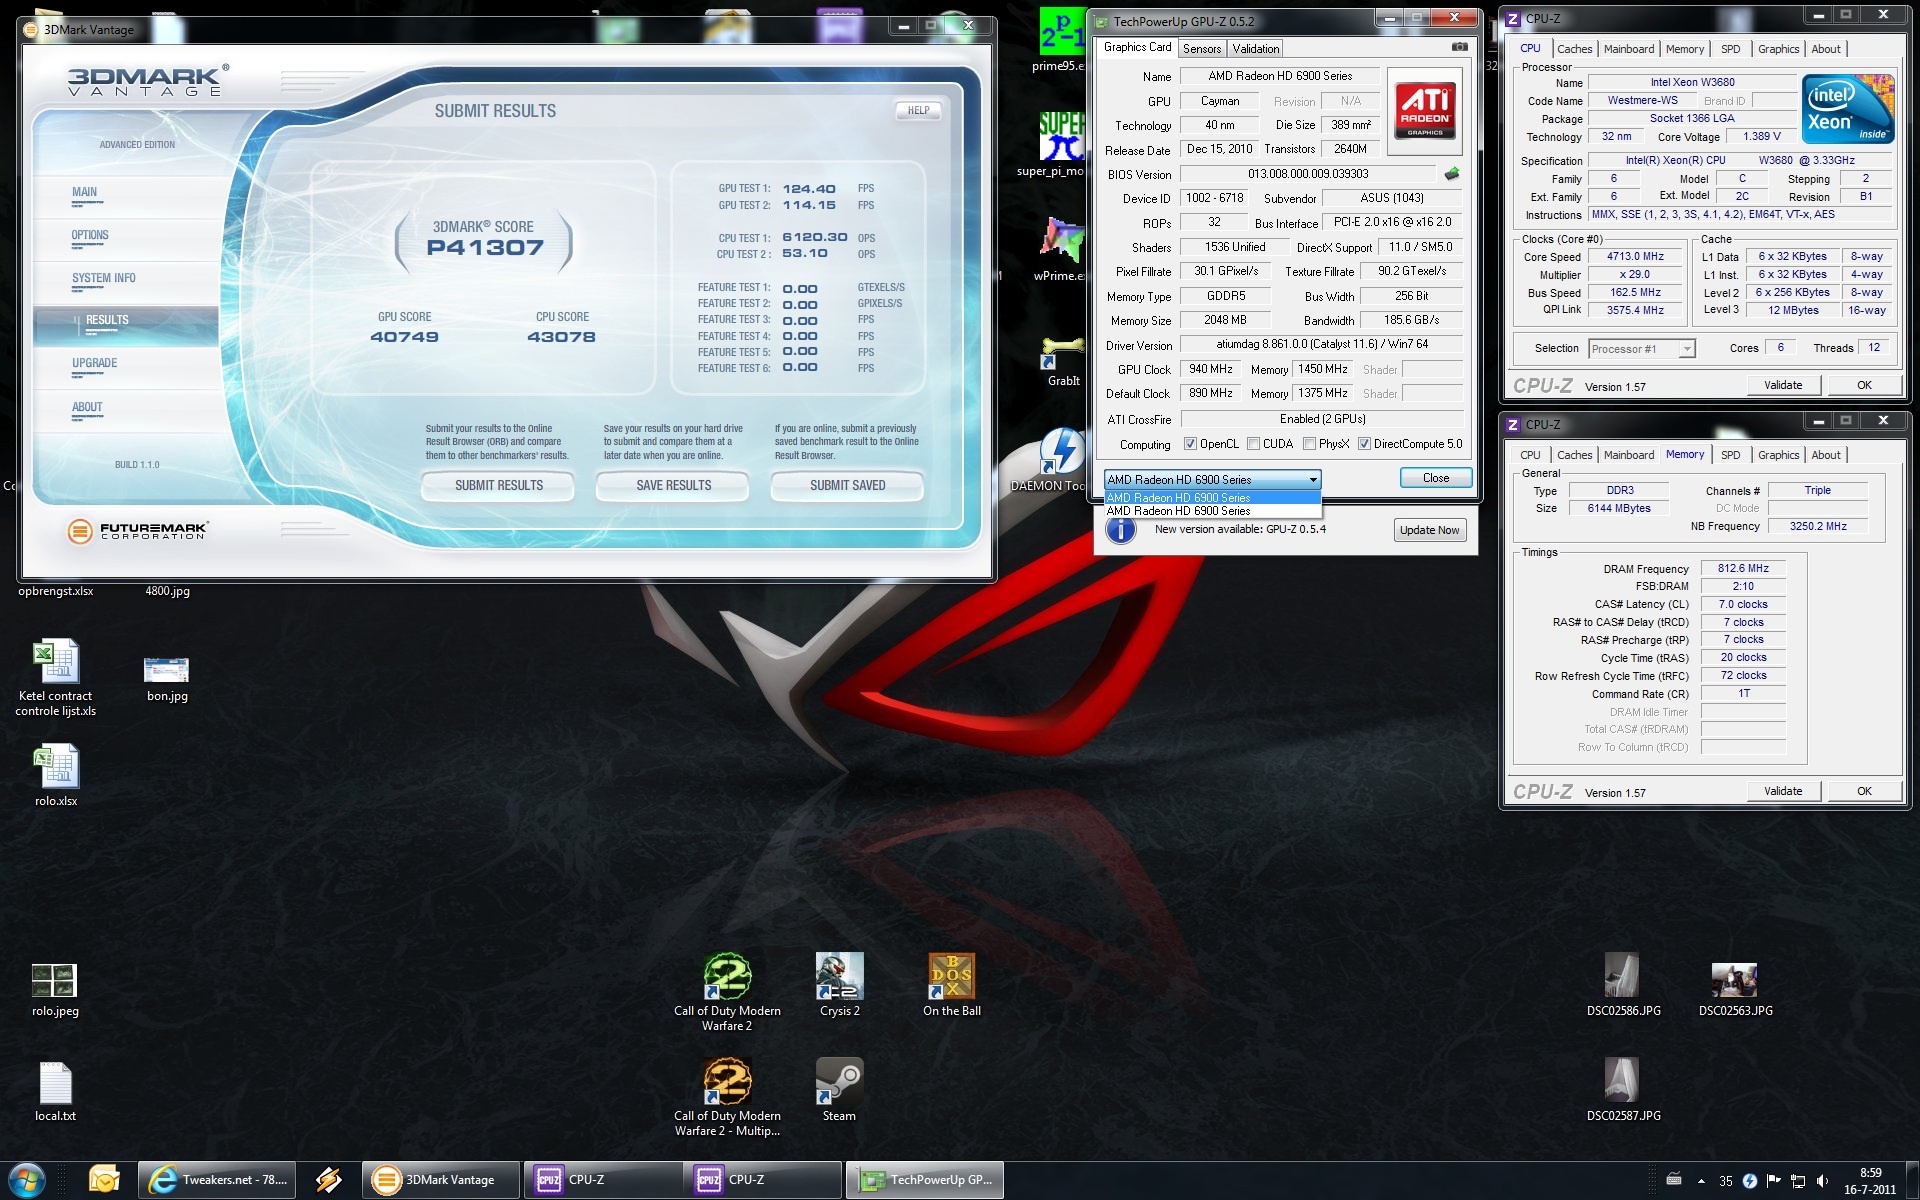Image resolution: width=1920 pixels, height=1200 pixels.
Task: Click the volume speaker icon in system tray
Action: click(x=1822, y=1181)
